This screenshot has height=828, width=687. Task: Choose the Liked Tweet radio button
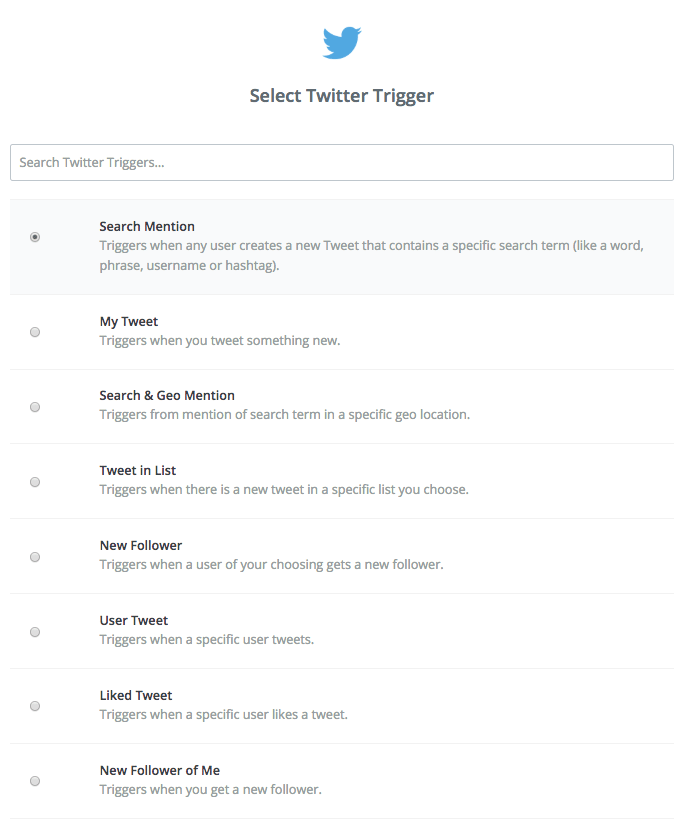click(x=35, y=706)
